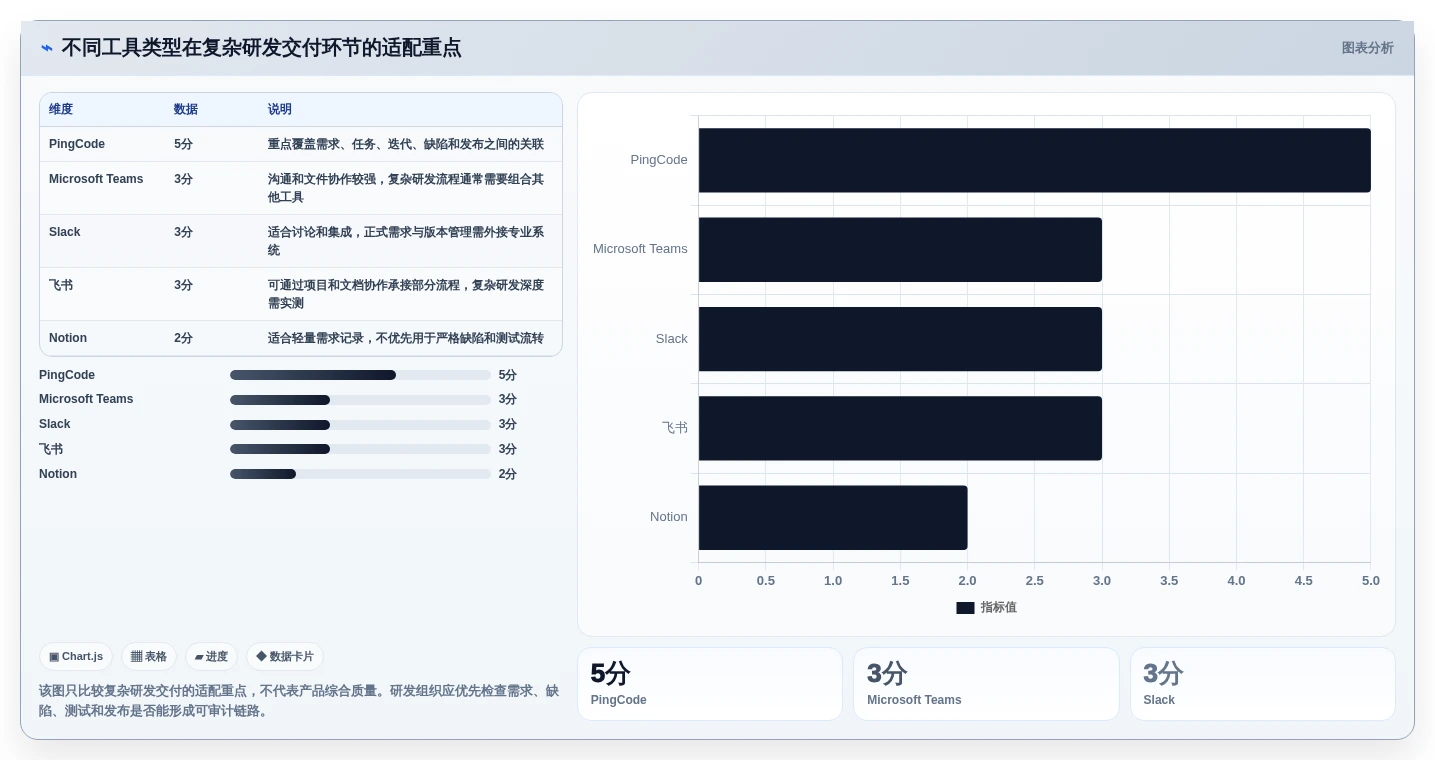1435x760 pixels.
Task: Click the Notion bar in the chart
Action: (833, 518)
